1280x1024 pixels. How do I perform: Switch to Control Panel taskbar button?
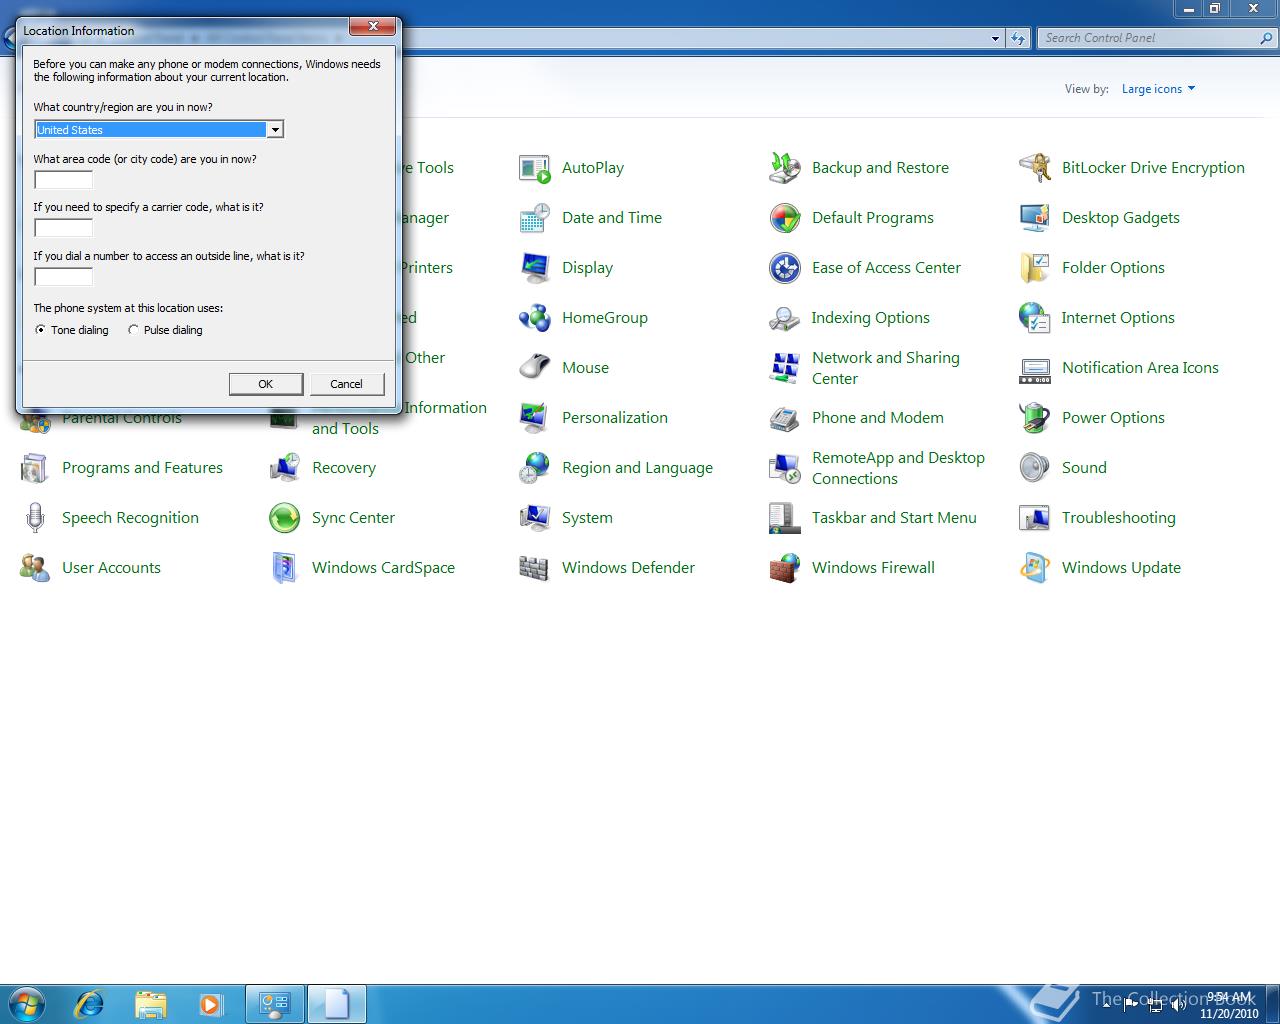click(275, 1004)
